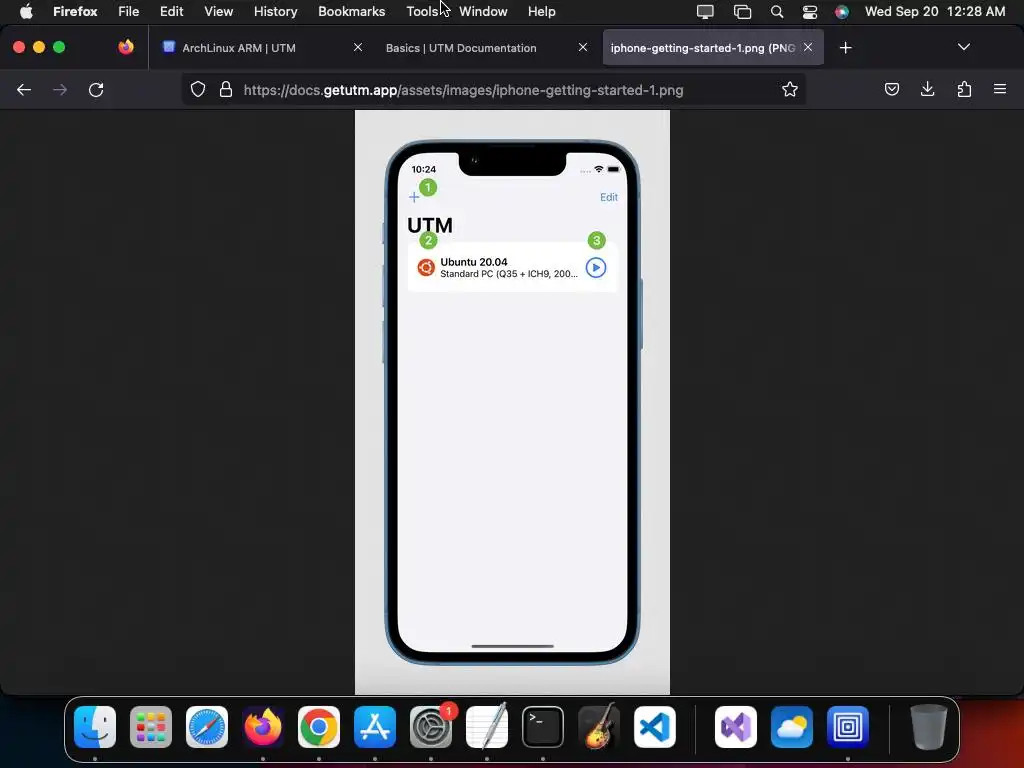Screen dimensions: 1024x768
Task: Launch Safari from the dock
Action: (x=207, y=727)
